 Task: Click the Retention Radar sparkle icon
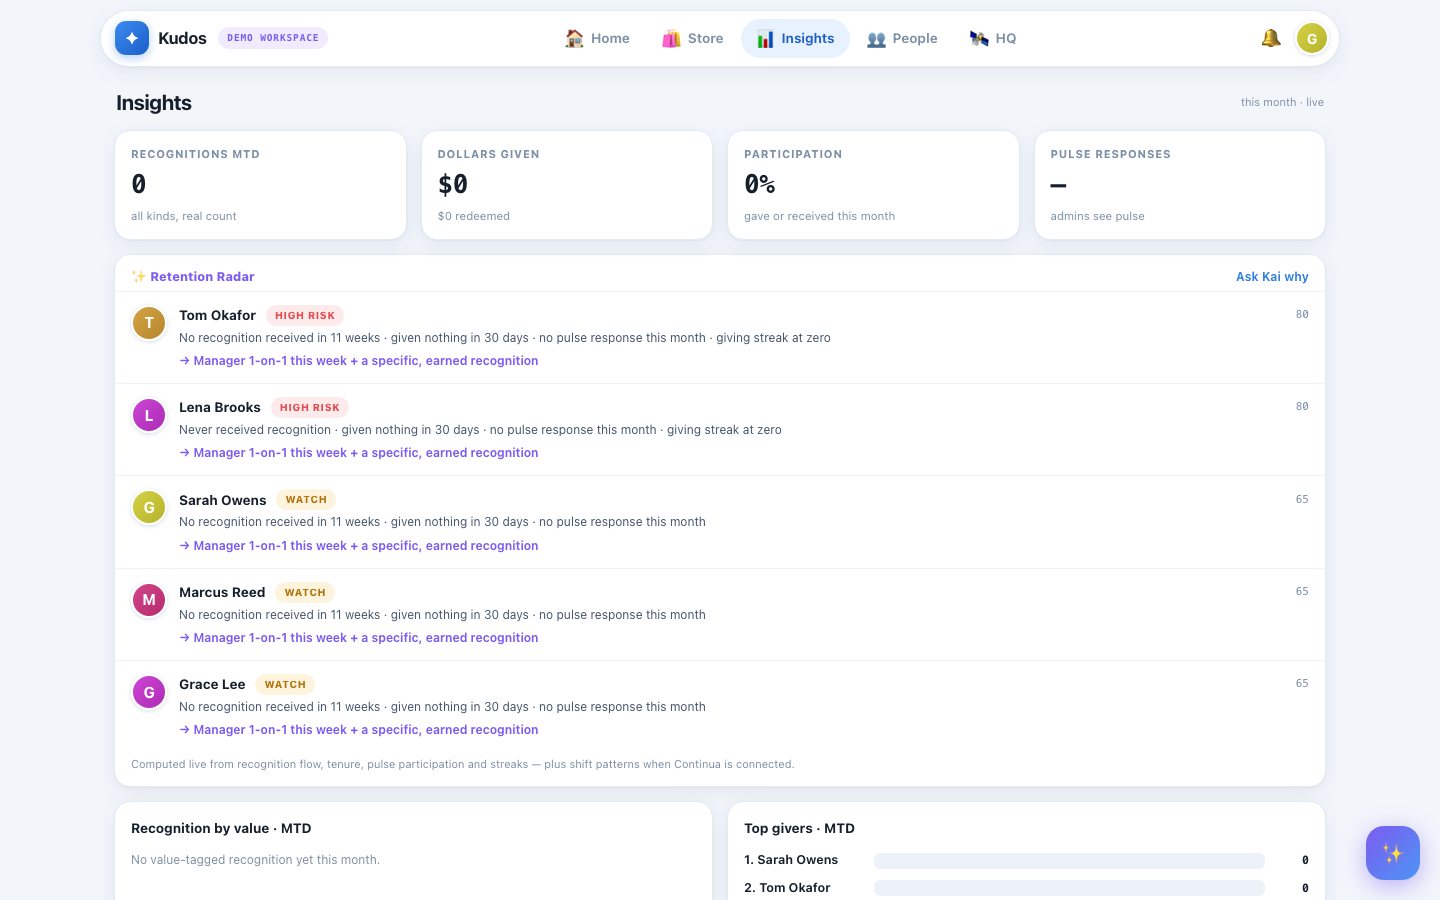(138, 276)
